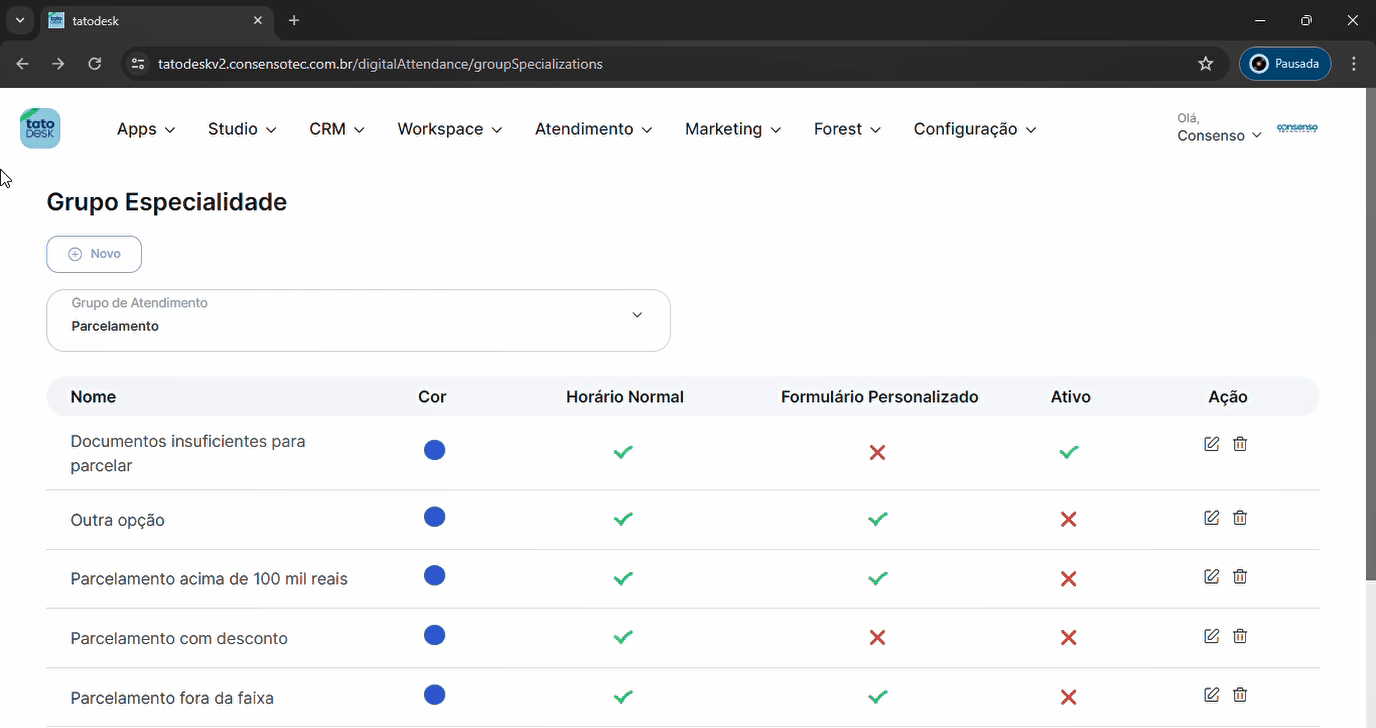Delete 'Parcelamento com desconto' specialty
Viewport: 1376px width, 728px height.
click(1240, 636)
